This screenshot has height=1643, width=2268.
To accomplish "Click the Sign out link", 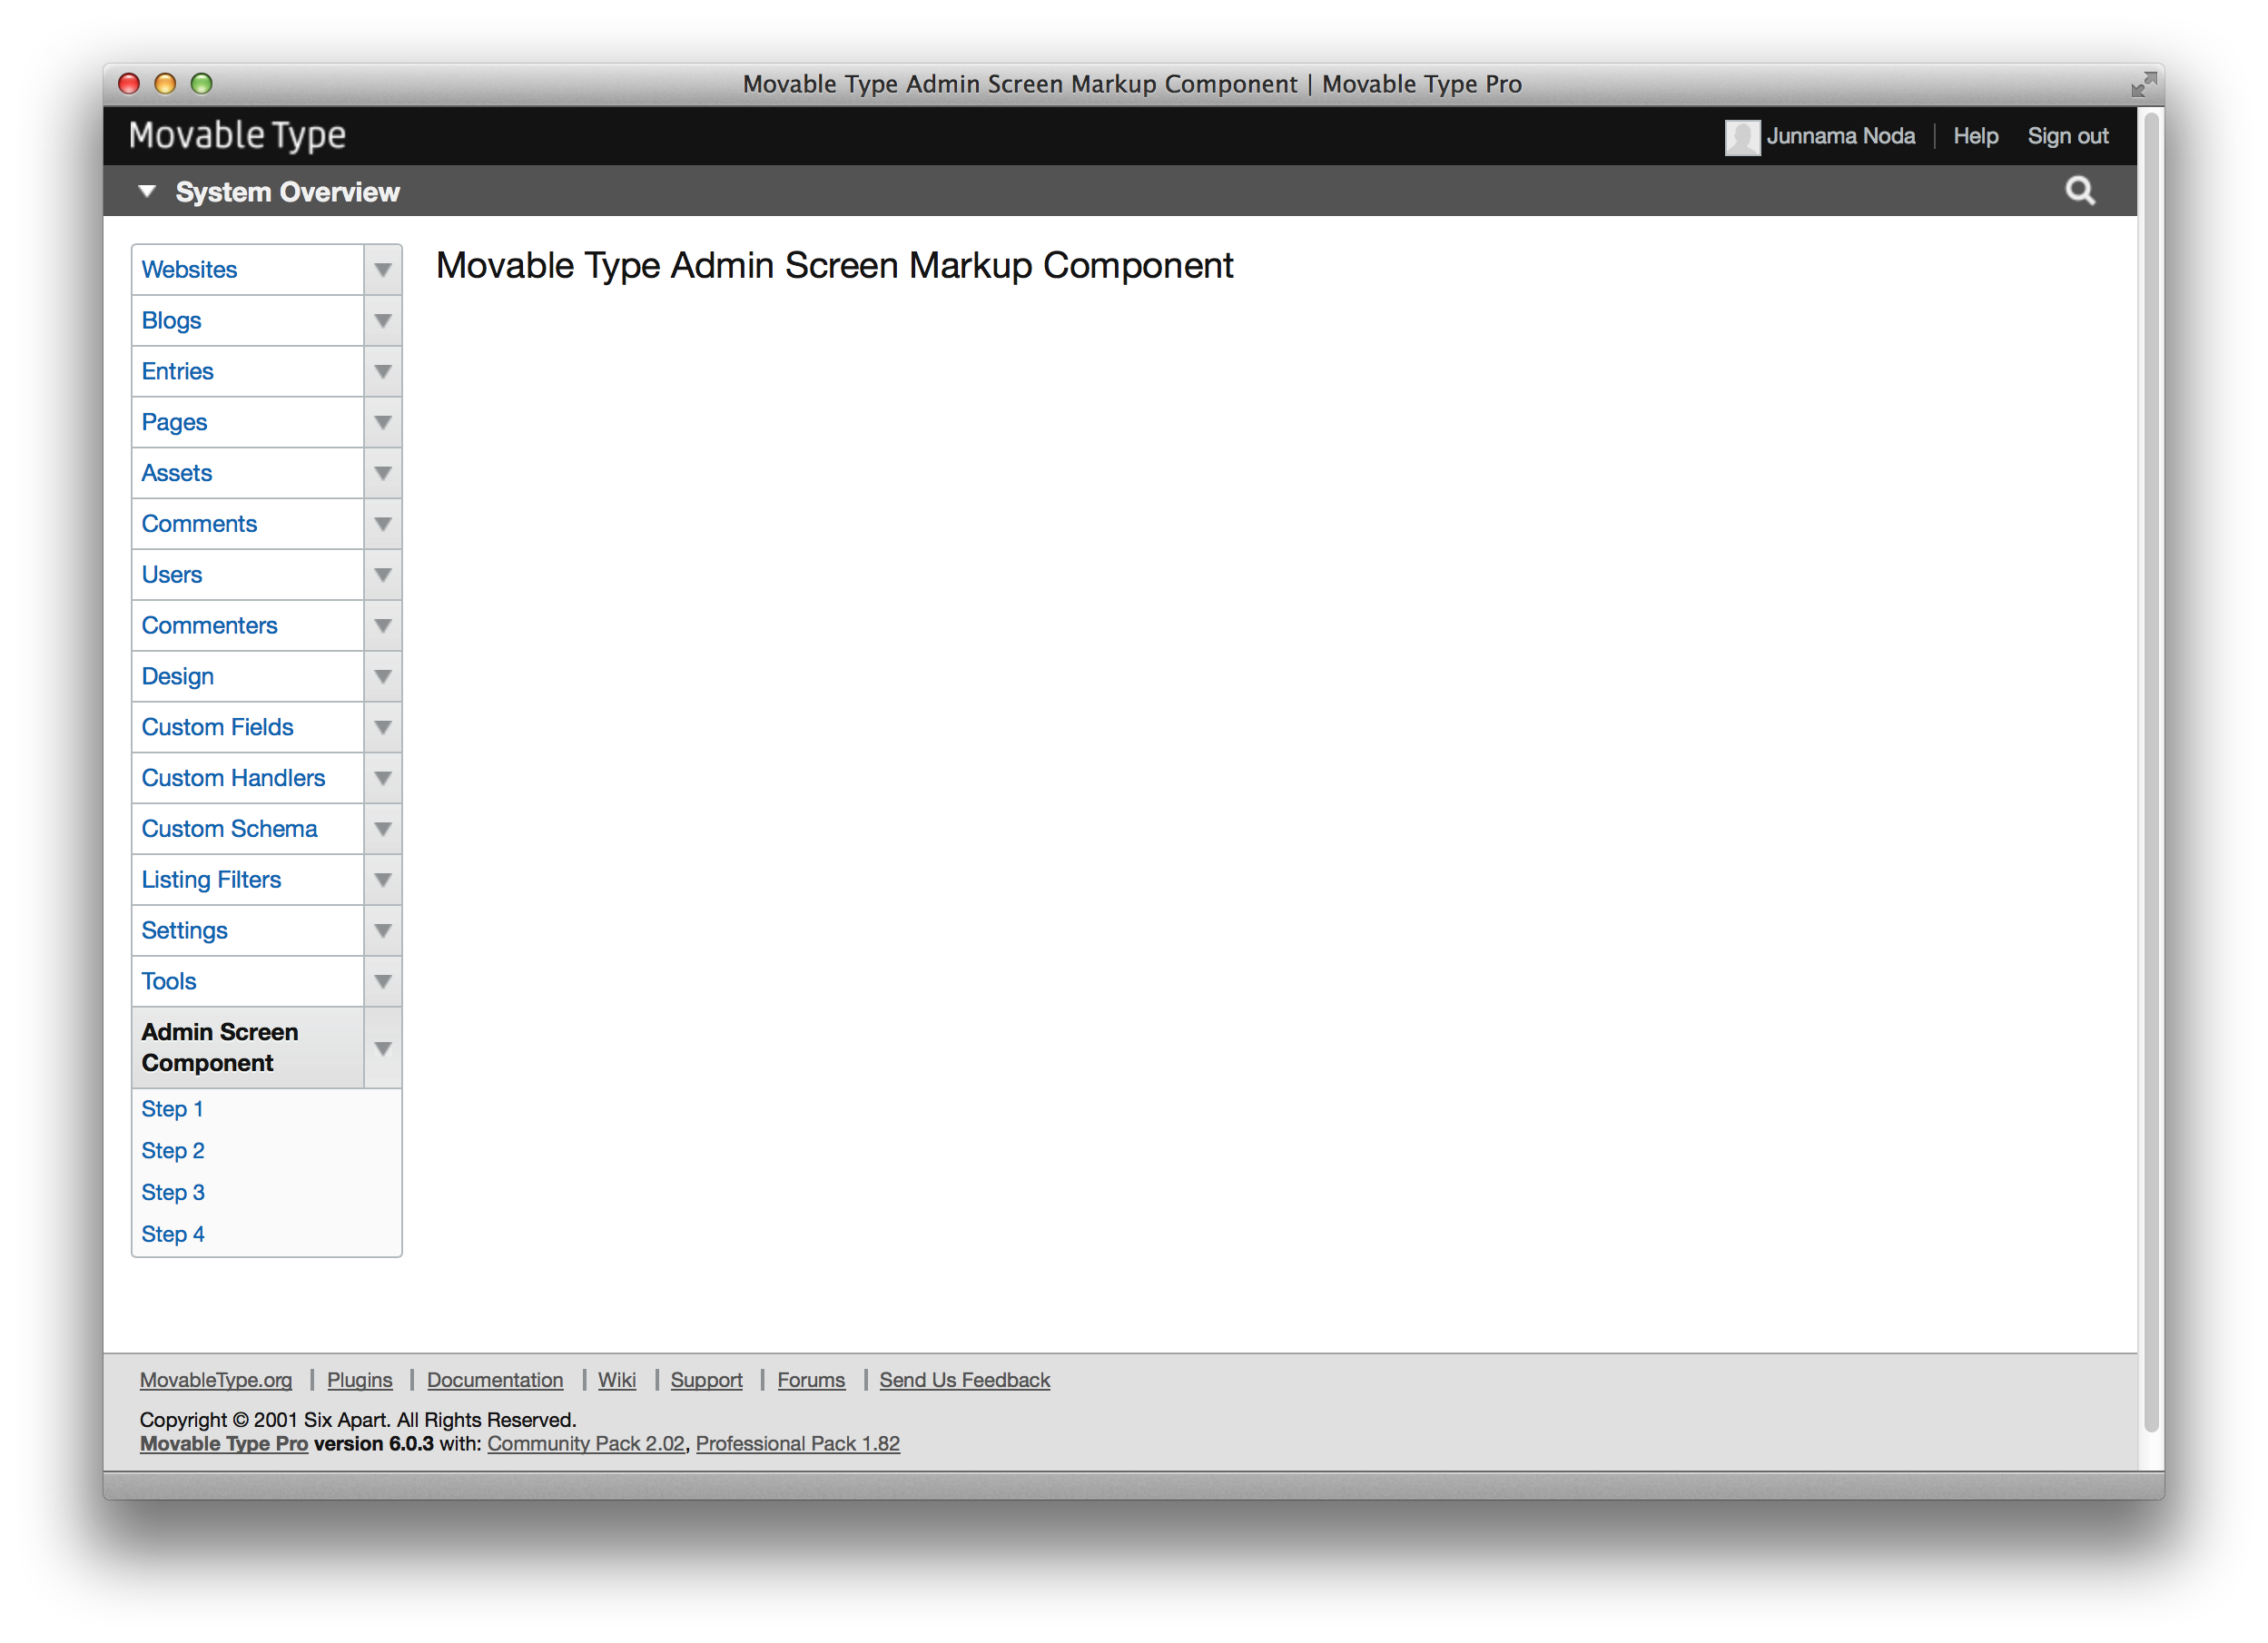I will point(2067,136).
